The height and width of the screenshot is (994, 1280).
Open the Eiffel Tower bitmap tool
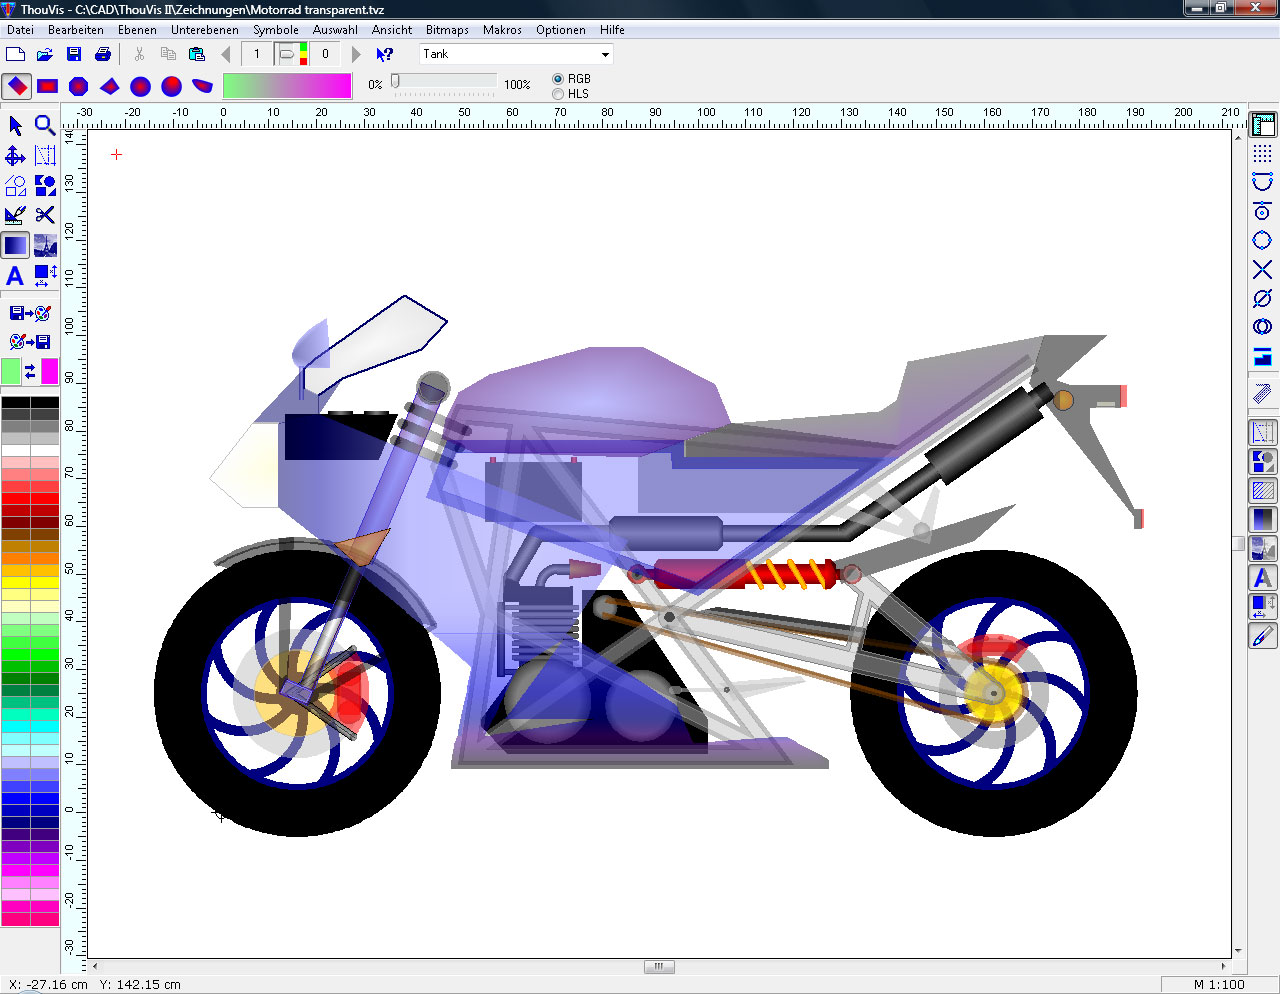pos(45,245)
